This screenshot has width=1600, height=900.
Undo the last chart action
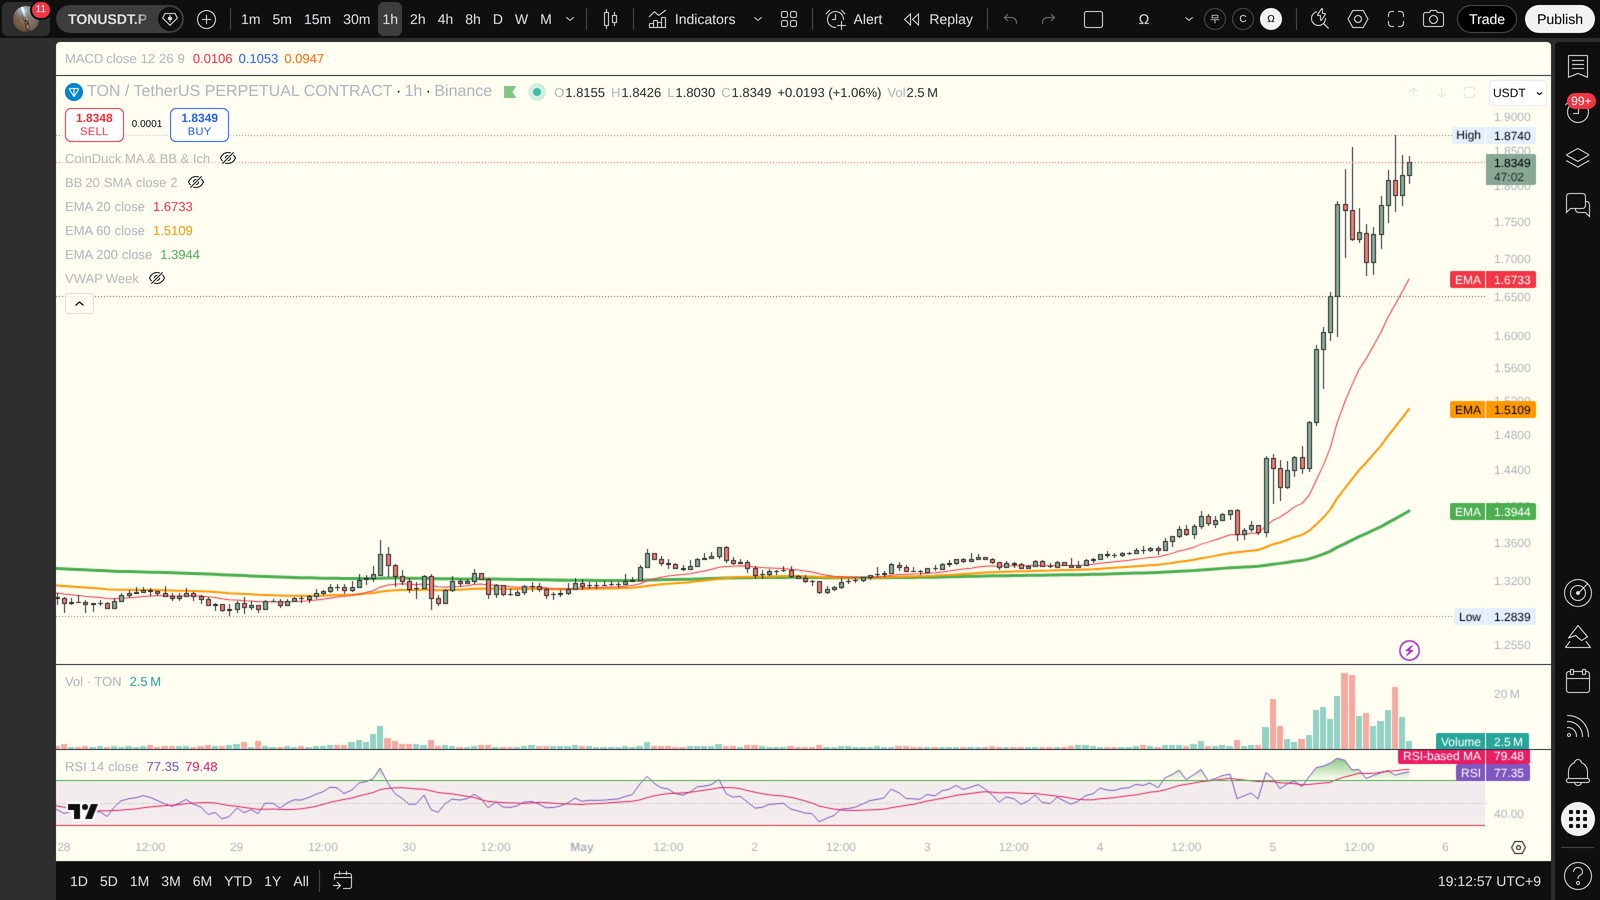tap(1011, 19)
